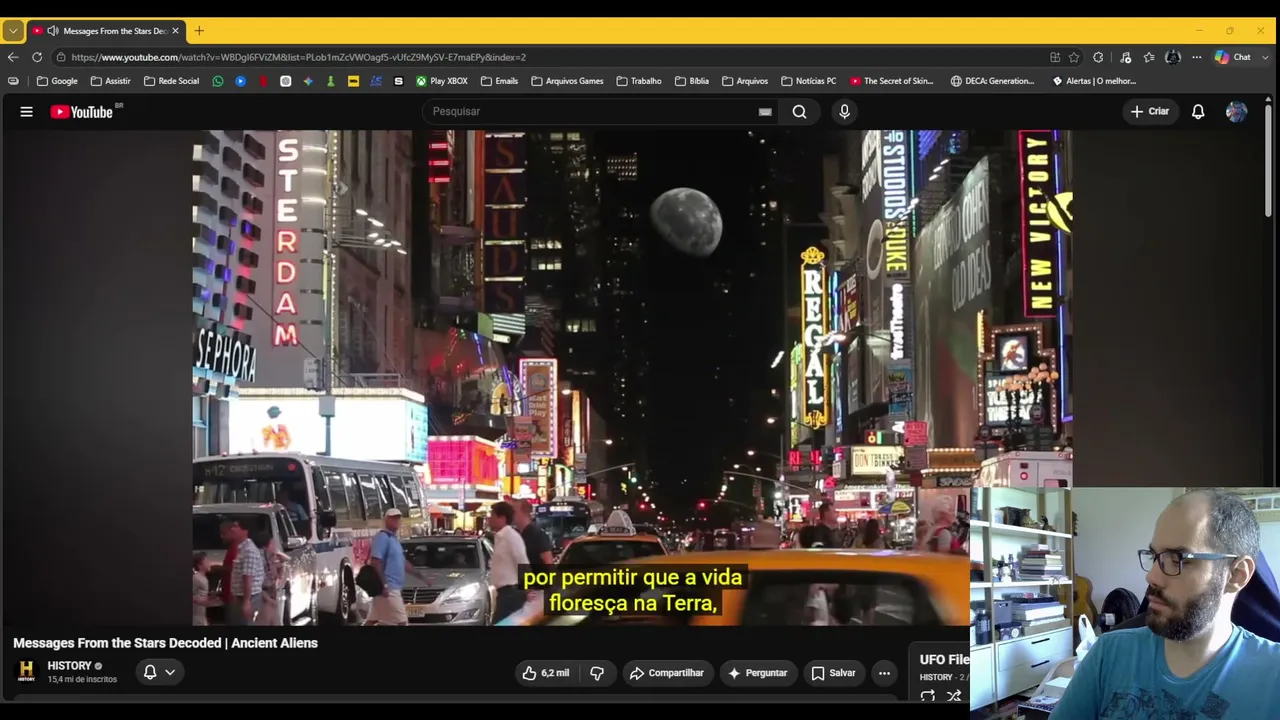This screenshot has width=1280, height=720.
Task: Click the Criar button
Action: pos(1149,112)
